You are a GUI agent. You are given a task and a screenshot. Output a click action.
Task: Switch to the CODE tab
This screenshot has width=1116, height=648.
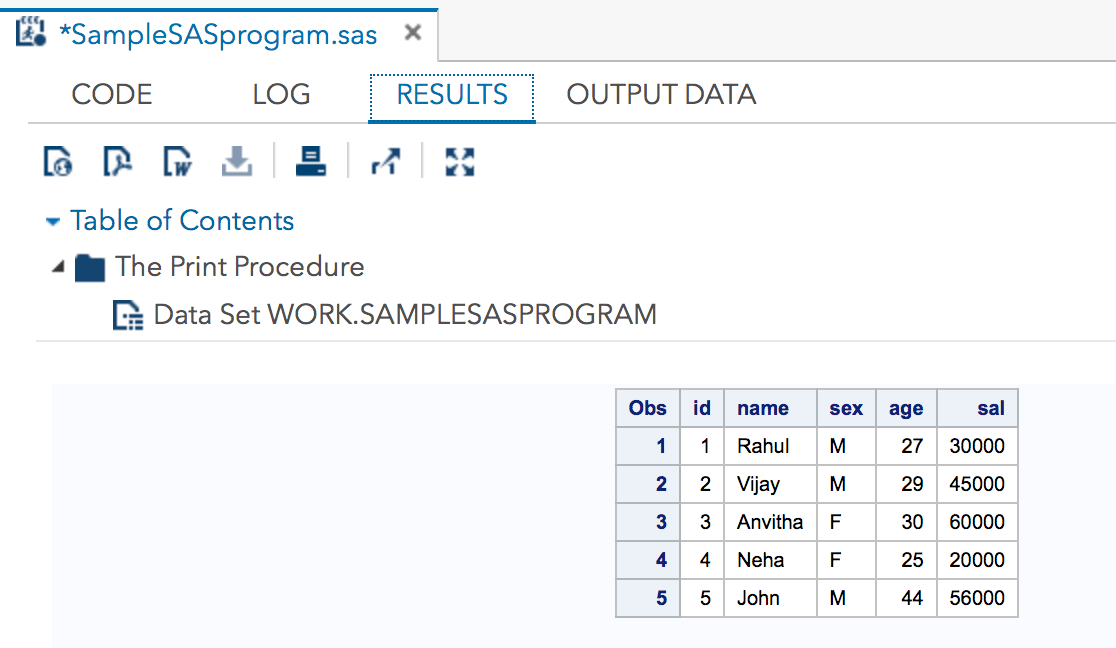[111, 94]
